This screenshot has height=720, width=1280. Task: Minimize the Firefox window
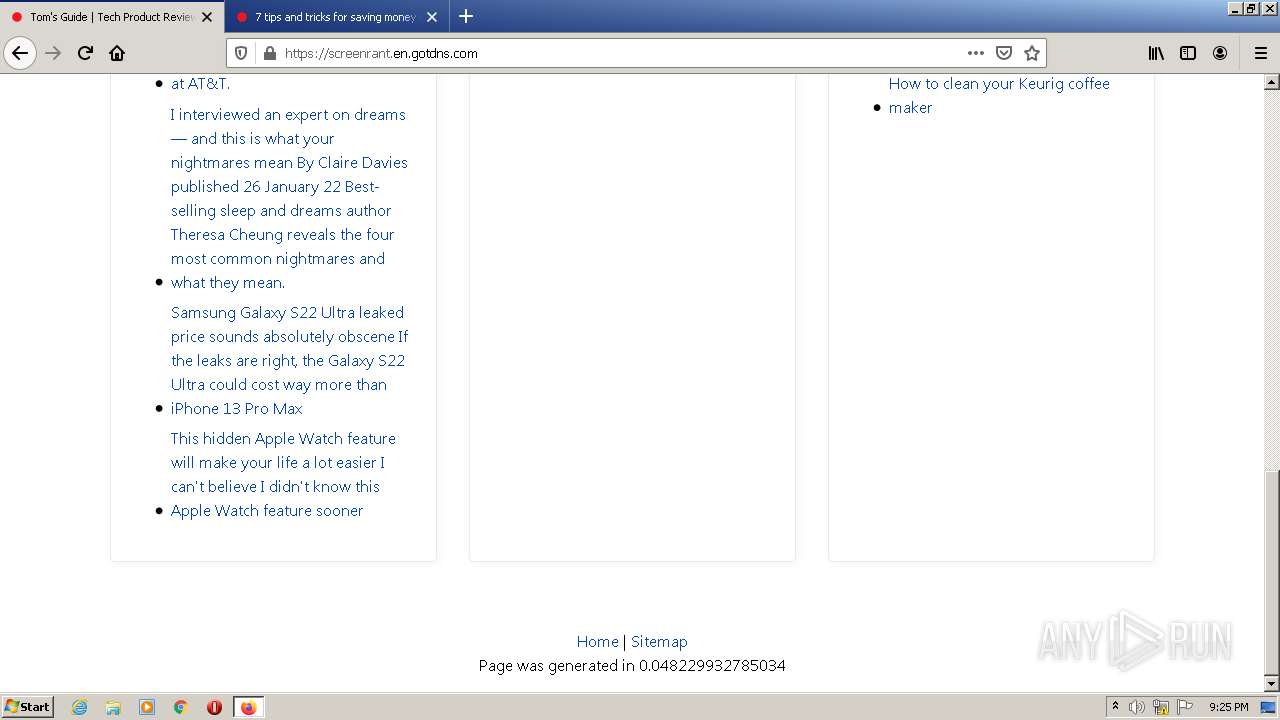(1236, 8)
